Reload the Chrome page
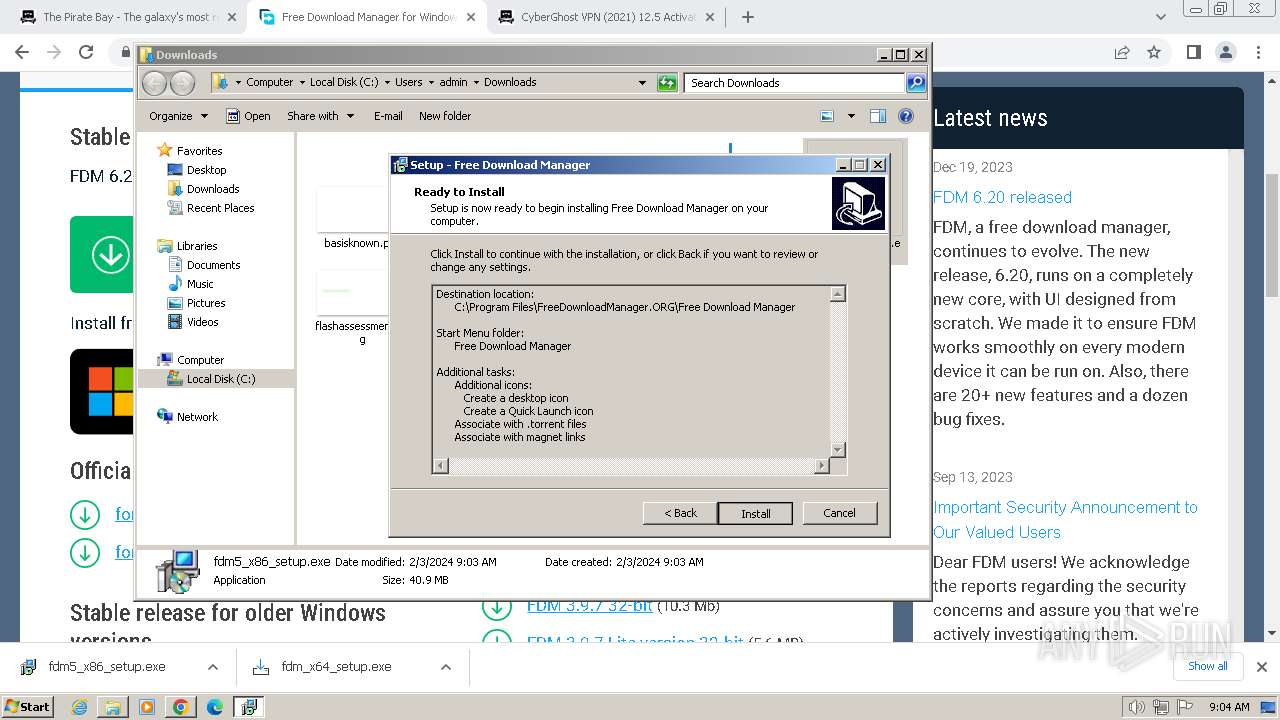1280x720 pixels. tap(86, 52)
